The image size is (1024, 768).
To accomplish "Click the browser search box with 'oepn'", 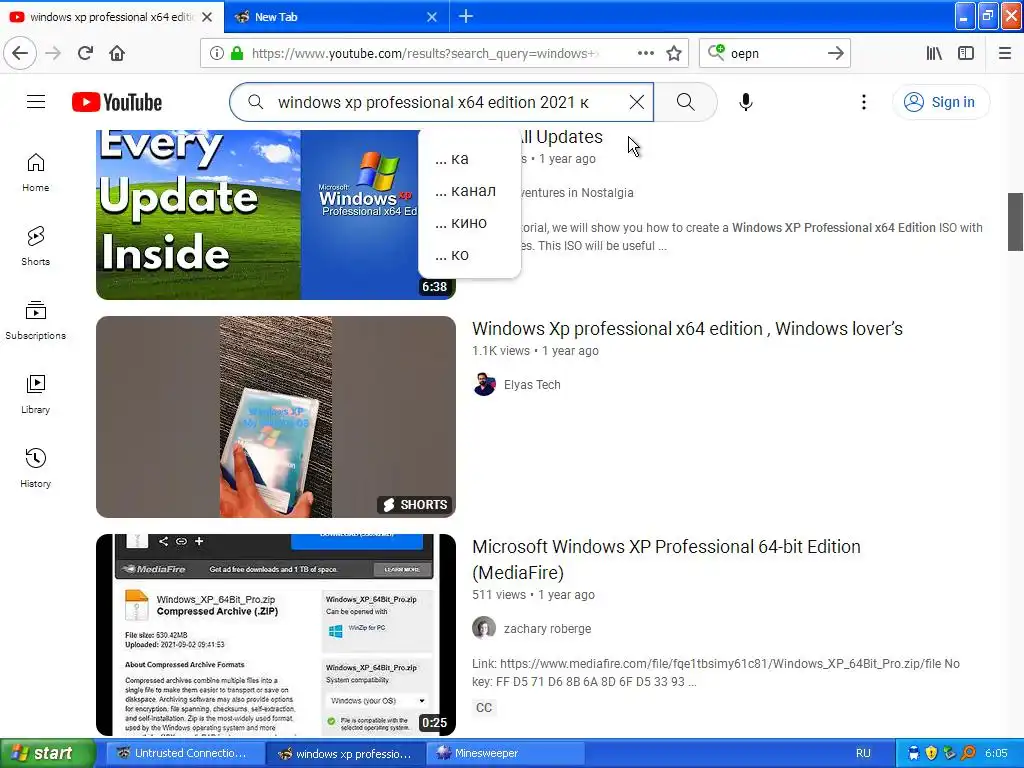I will [774, 54].
